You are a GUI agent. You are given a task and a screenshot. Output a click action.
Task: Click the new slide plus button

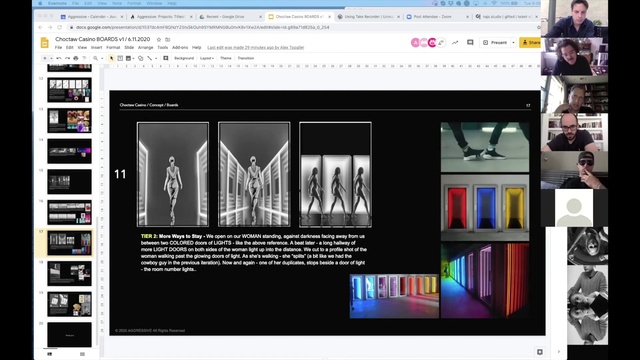(44, 58)
